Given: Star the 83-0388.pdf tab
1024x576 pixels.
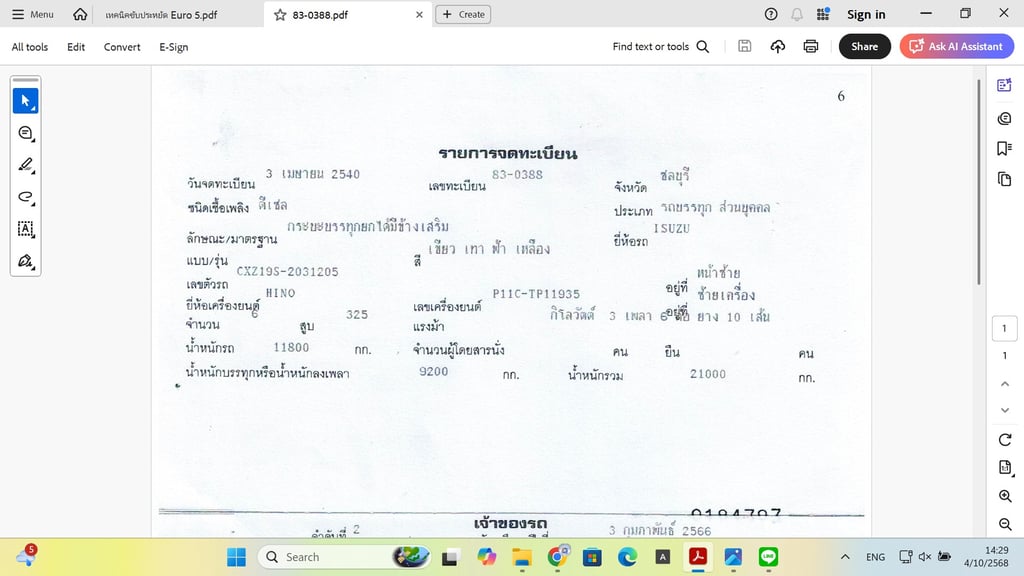Looking at the screenshot, I should tap(280, 15).
